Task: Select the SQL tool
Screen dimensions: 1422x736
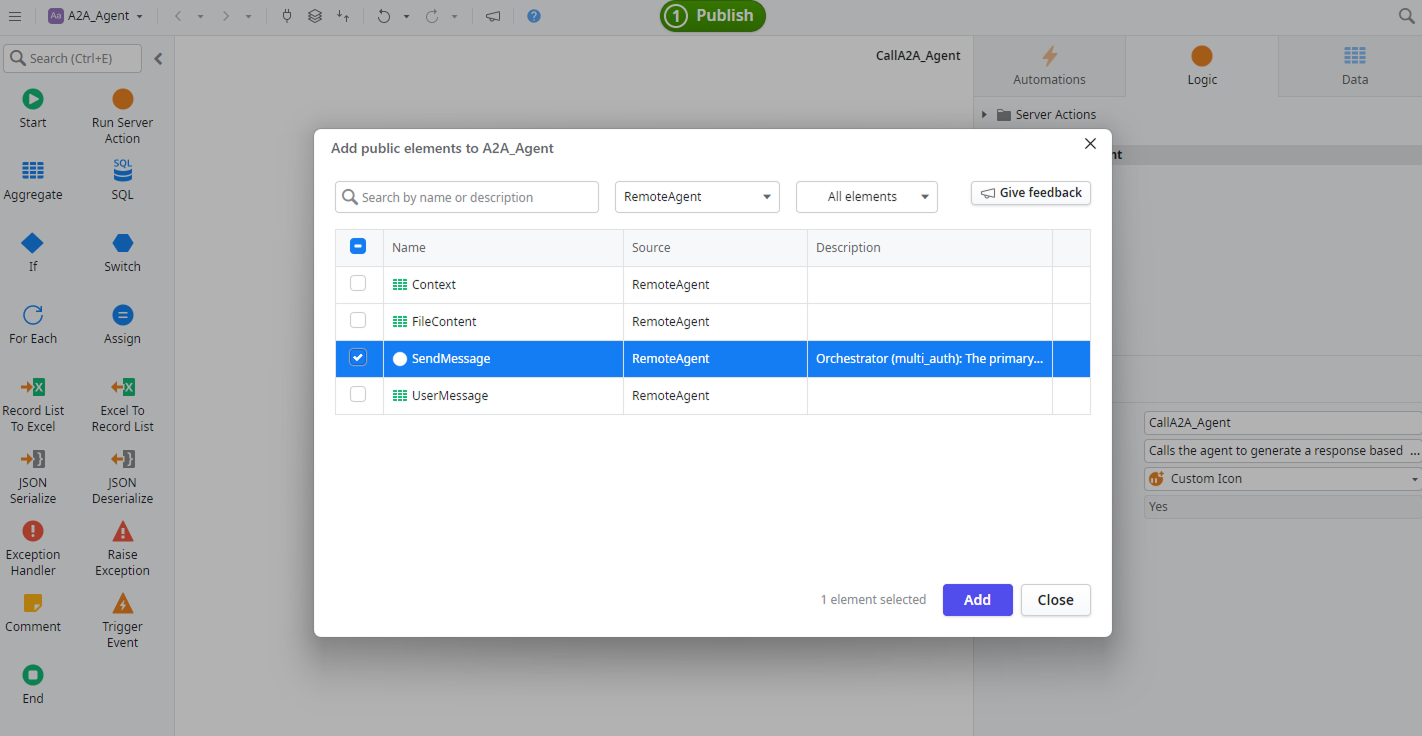Action: (122, 180)
